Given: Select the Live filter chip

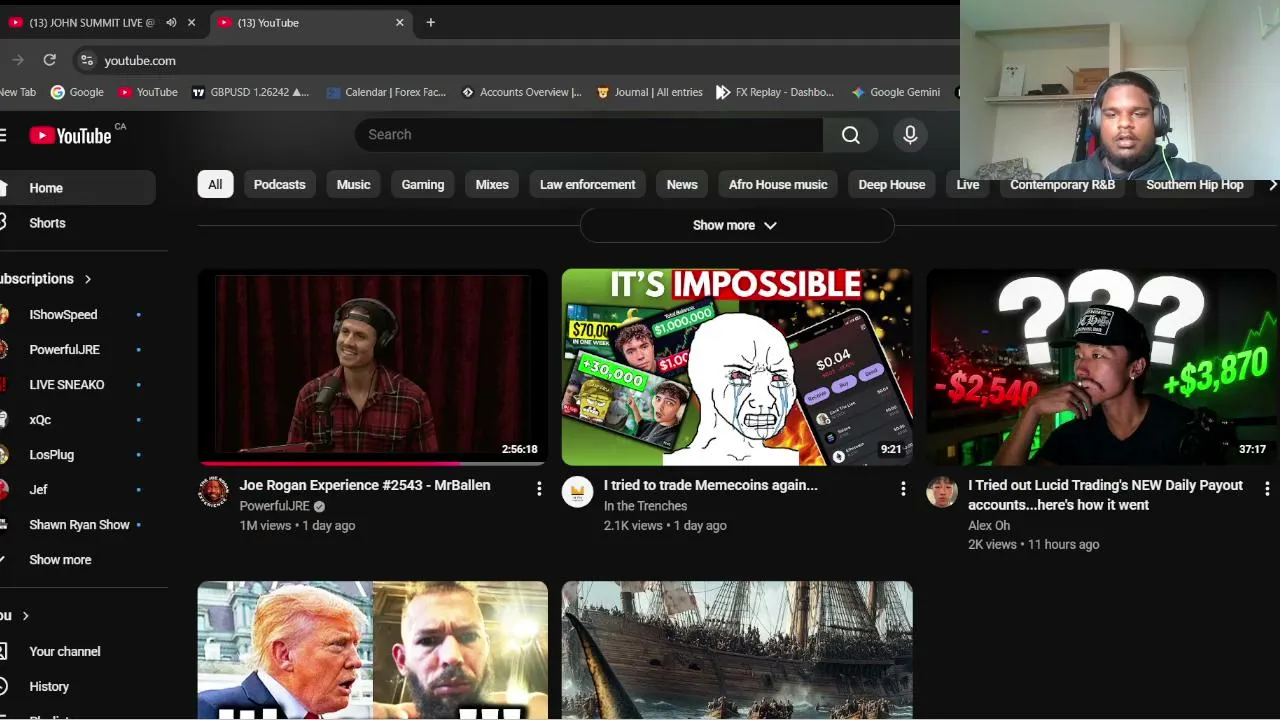Looking at the screenshot, I should [x=968, y=185].
